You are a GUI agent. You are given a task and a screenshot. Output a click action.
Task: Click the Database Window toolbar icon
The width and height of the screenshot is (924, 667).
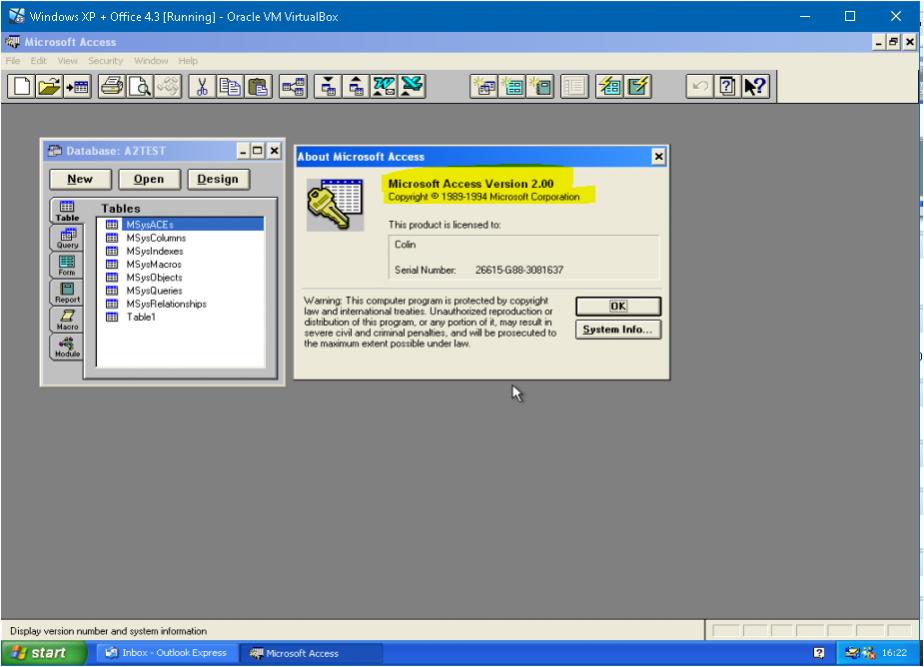pos(574,87)
